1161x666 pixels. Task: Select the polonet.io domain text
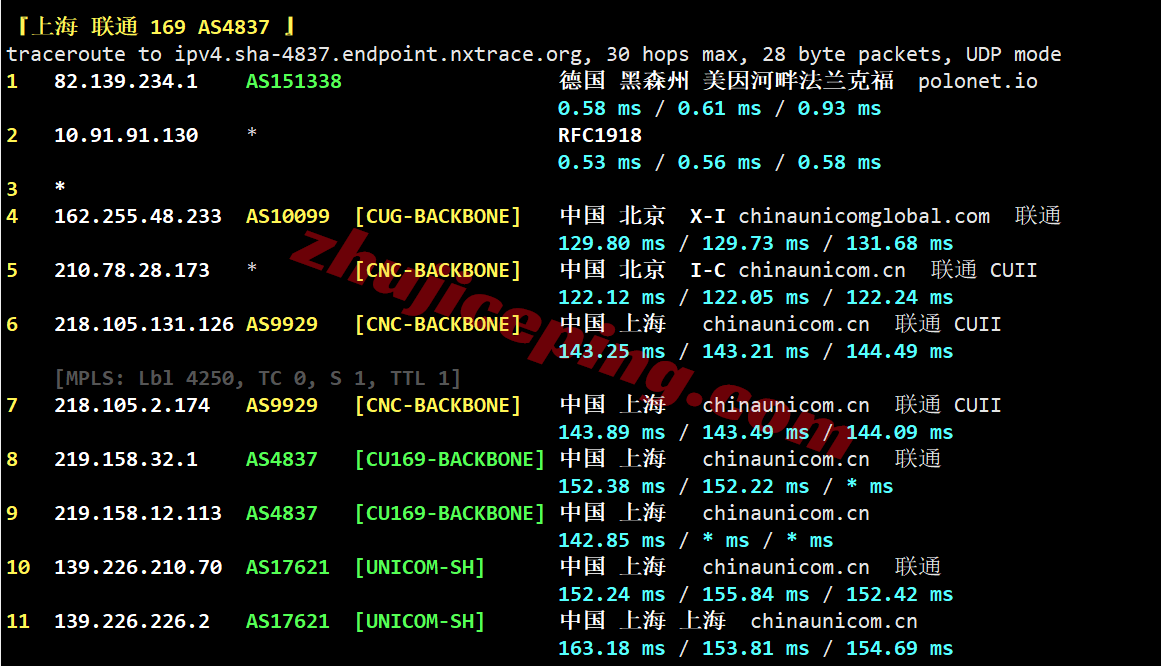click(x=977, y=81)
